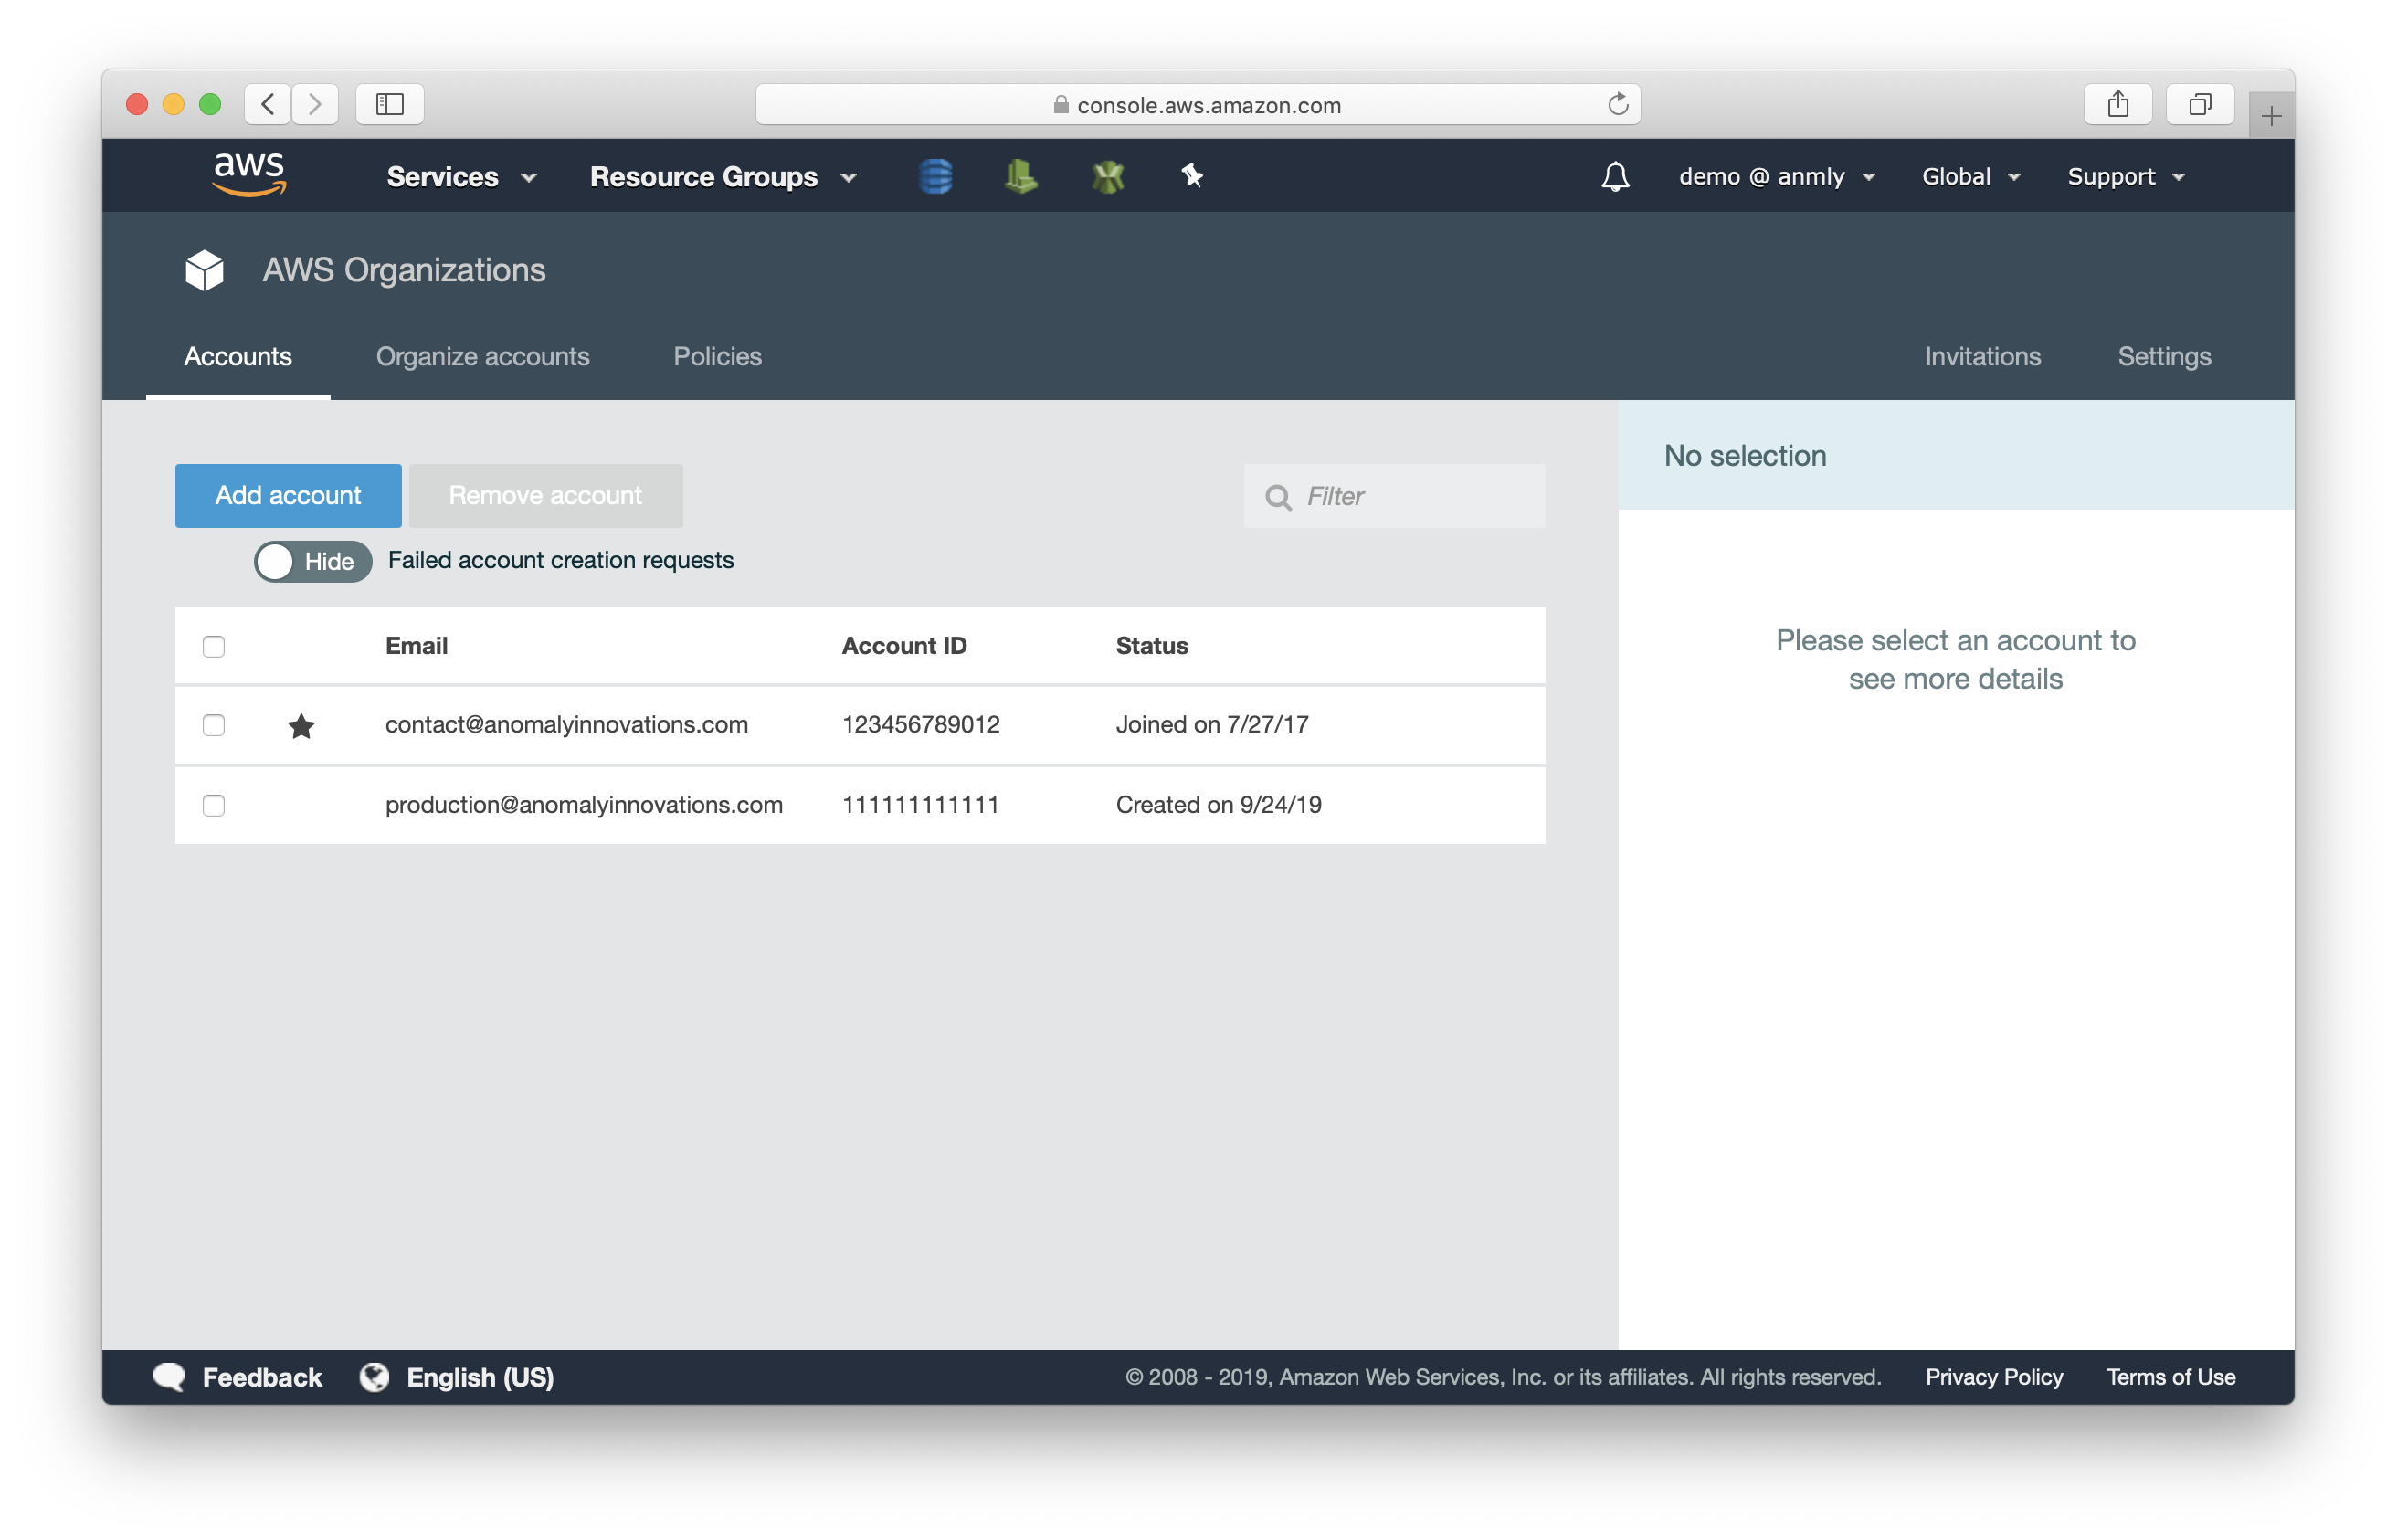Open the Support menu
Image resolution: width=2397 pixels, height=1540 pixels.
pos(2127,174)
